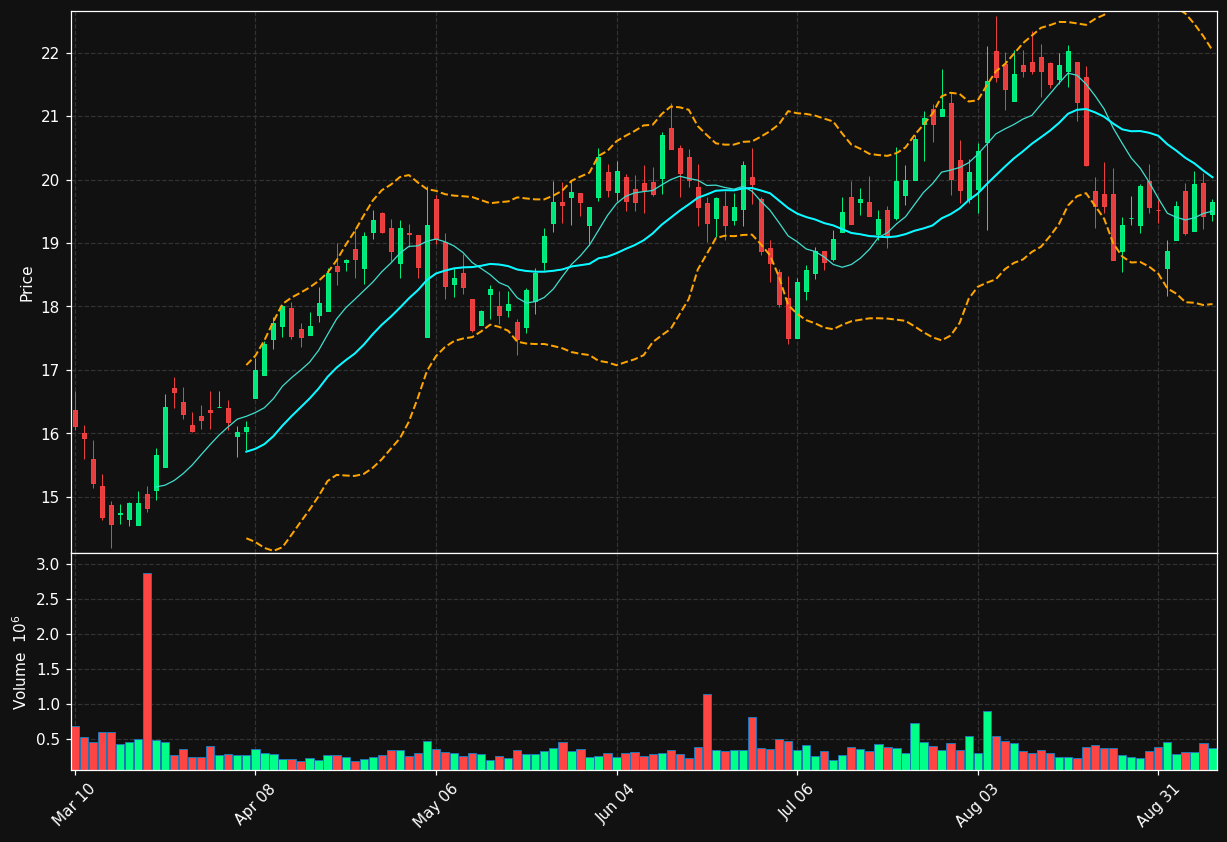This screenshot has height=842, width=1227.
Task: Select the 'Volume 10⁶' axis title
Action: tap(20, 662)
